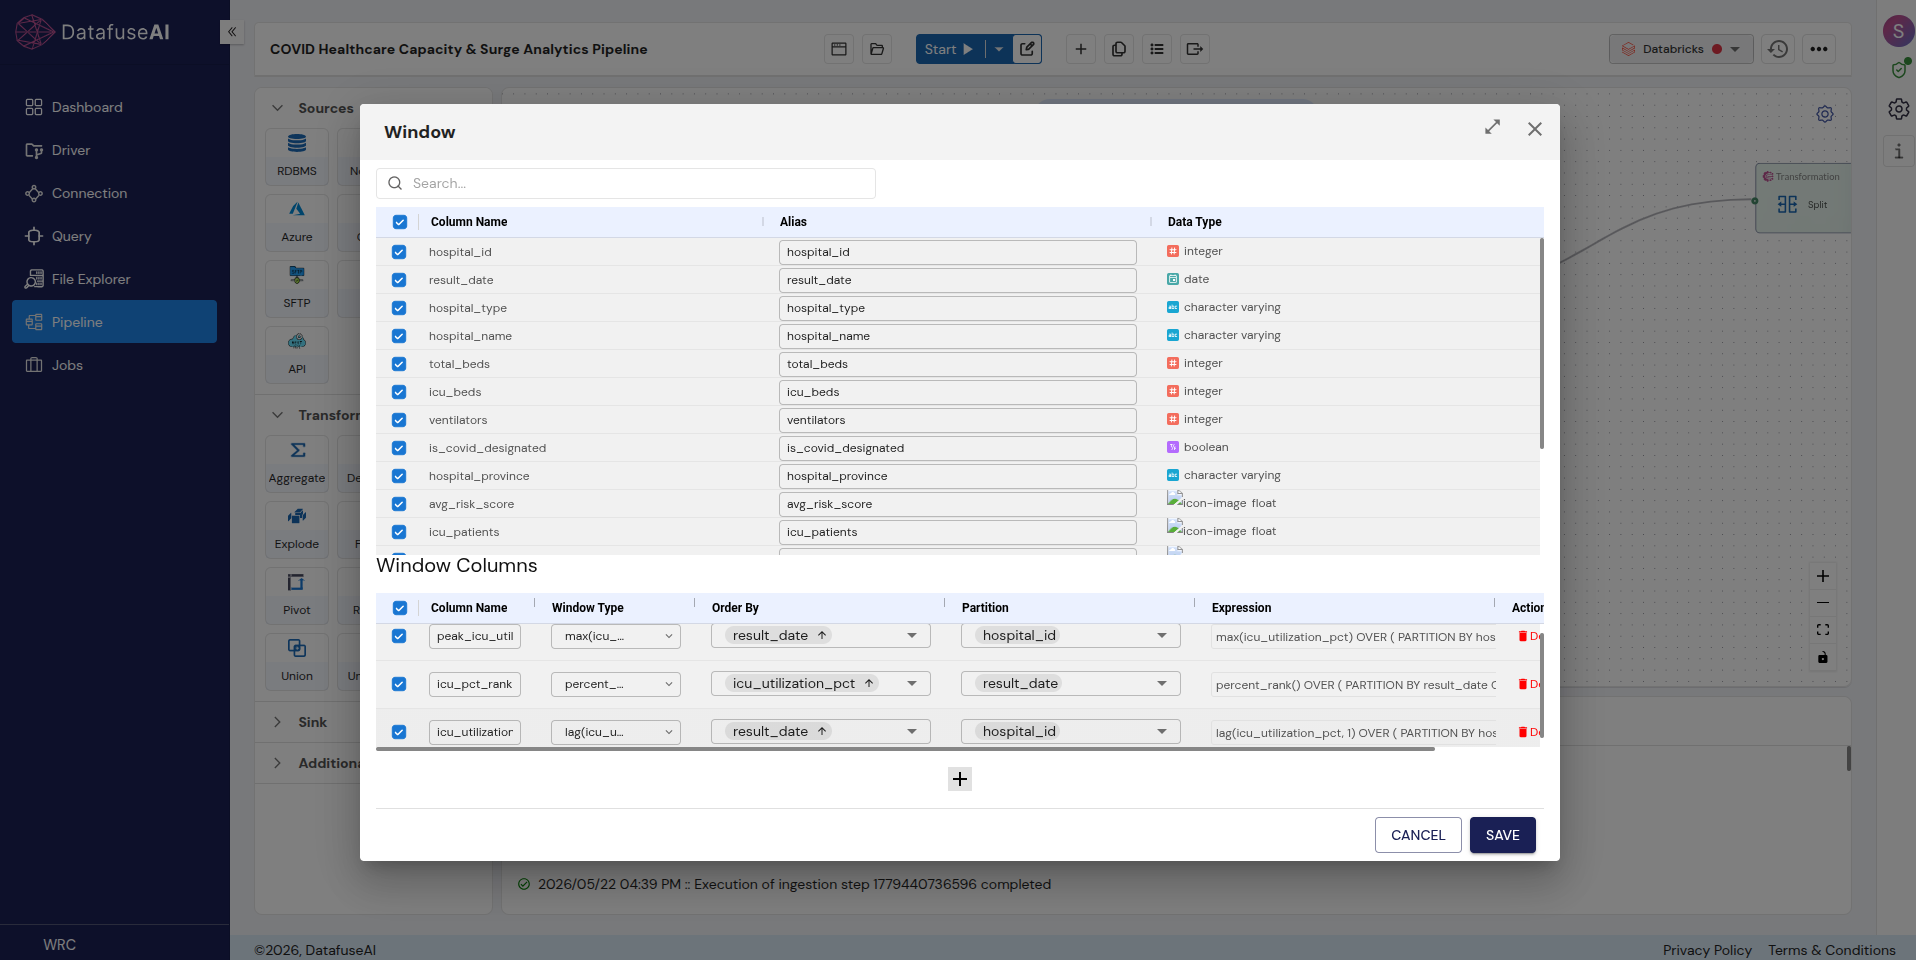Uncheck the icu_pct_rank window column checkbox
This screenshot has width=1916, height=960.
pyautogui.click(x=399, y=684)
